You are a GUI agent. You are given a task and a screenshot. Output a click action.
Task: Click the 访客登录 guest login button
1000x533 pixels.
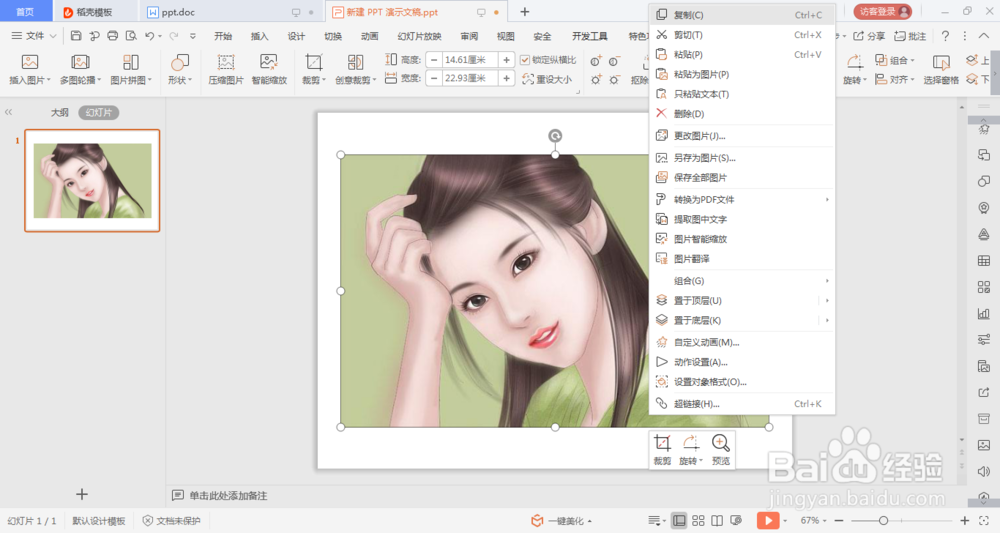click(x=883, y=11)
